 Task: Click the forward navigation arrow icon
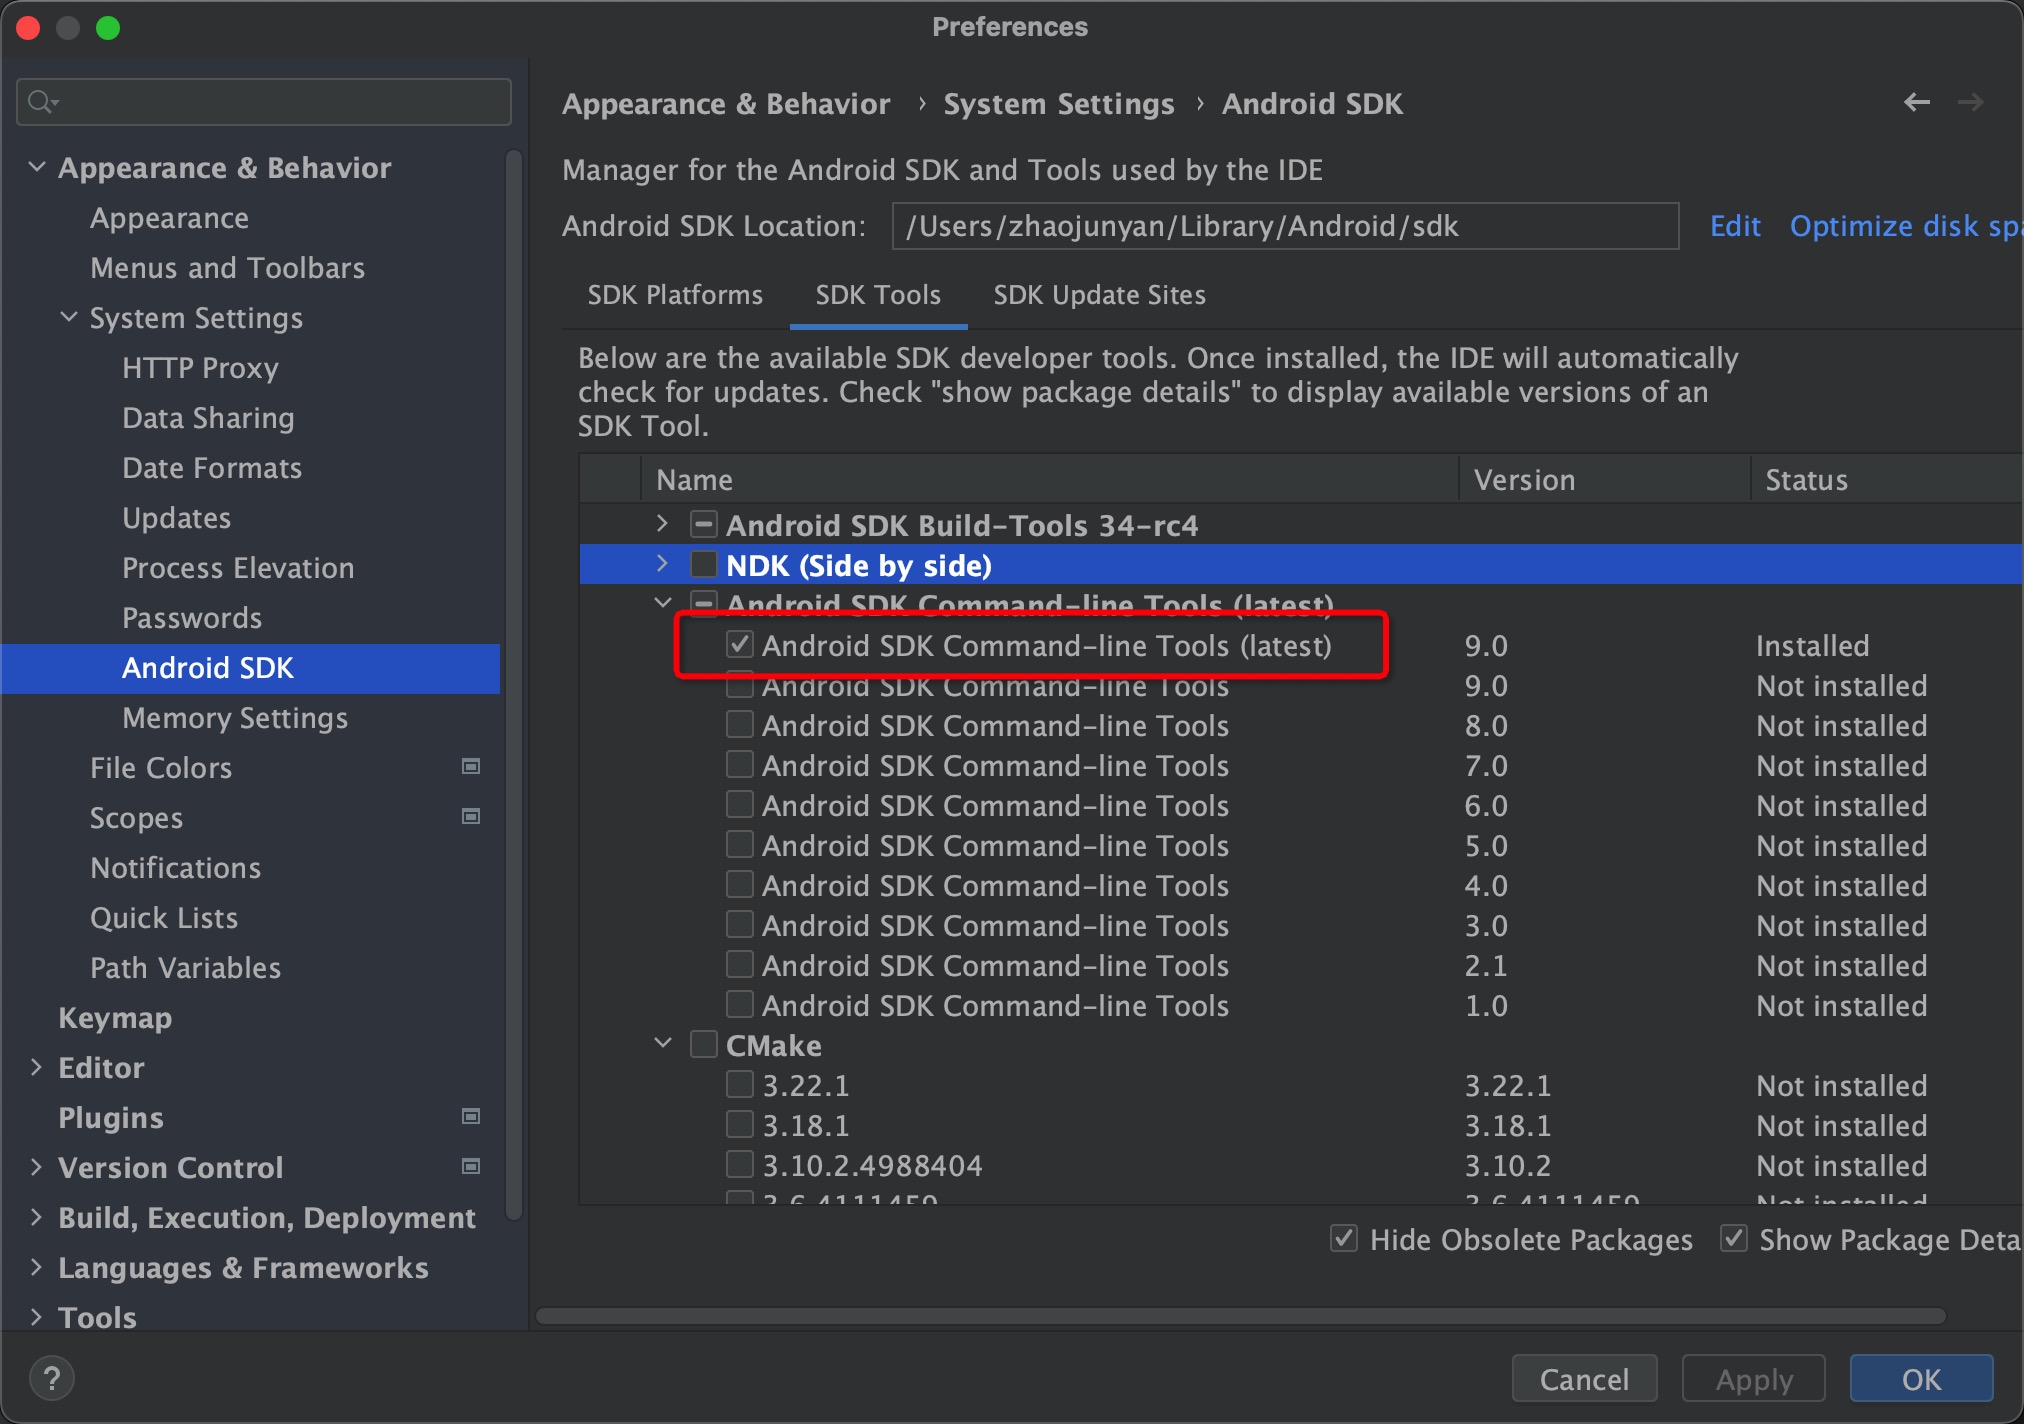click(1970, 102)
